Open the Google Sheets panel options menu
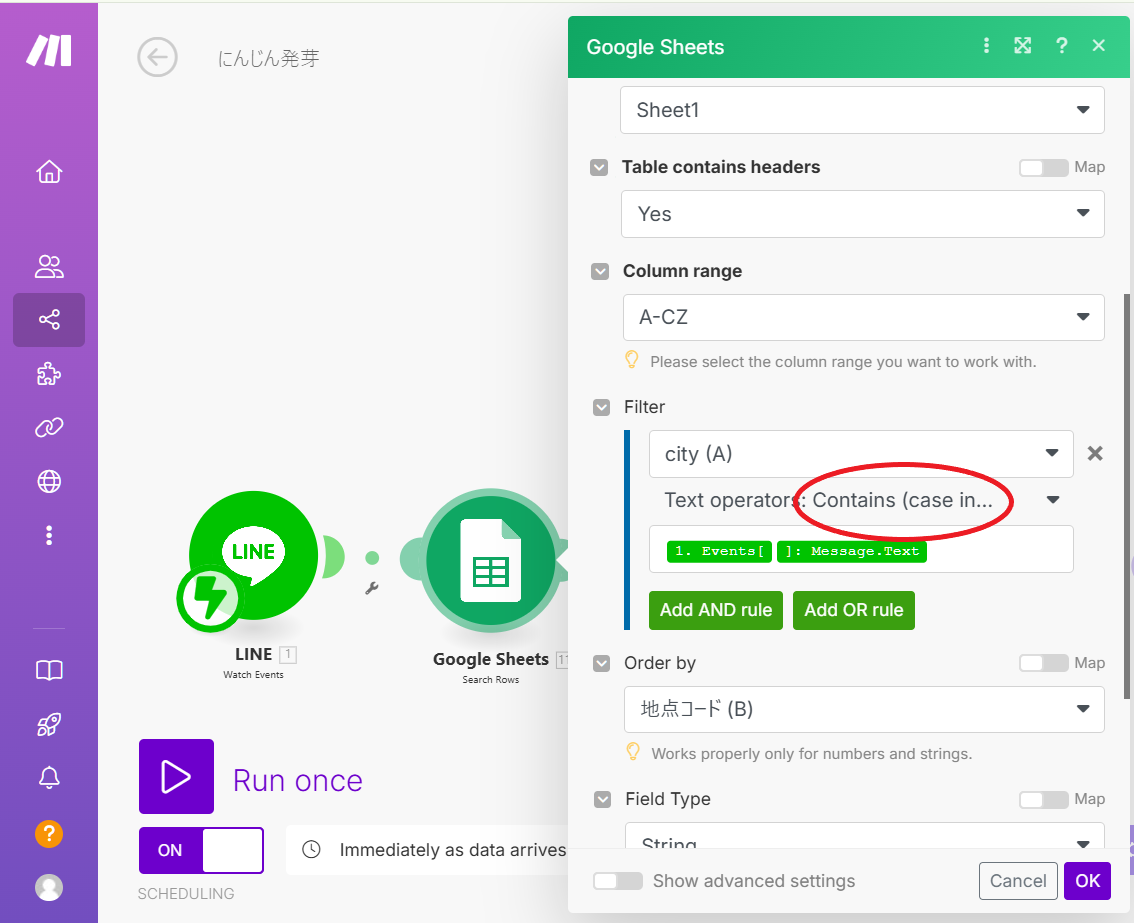This screenshot has height=923, width=1134. 986,46
